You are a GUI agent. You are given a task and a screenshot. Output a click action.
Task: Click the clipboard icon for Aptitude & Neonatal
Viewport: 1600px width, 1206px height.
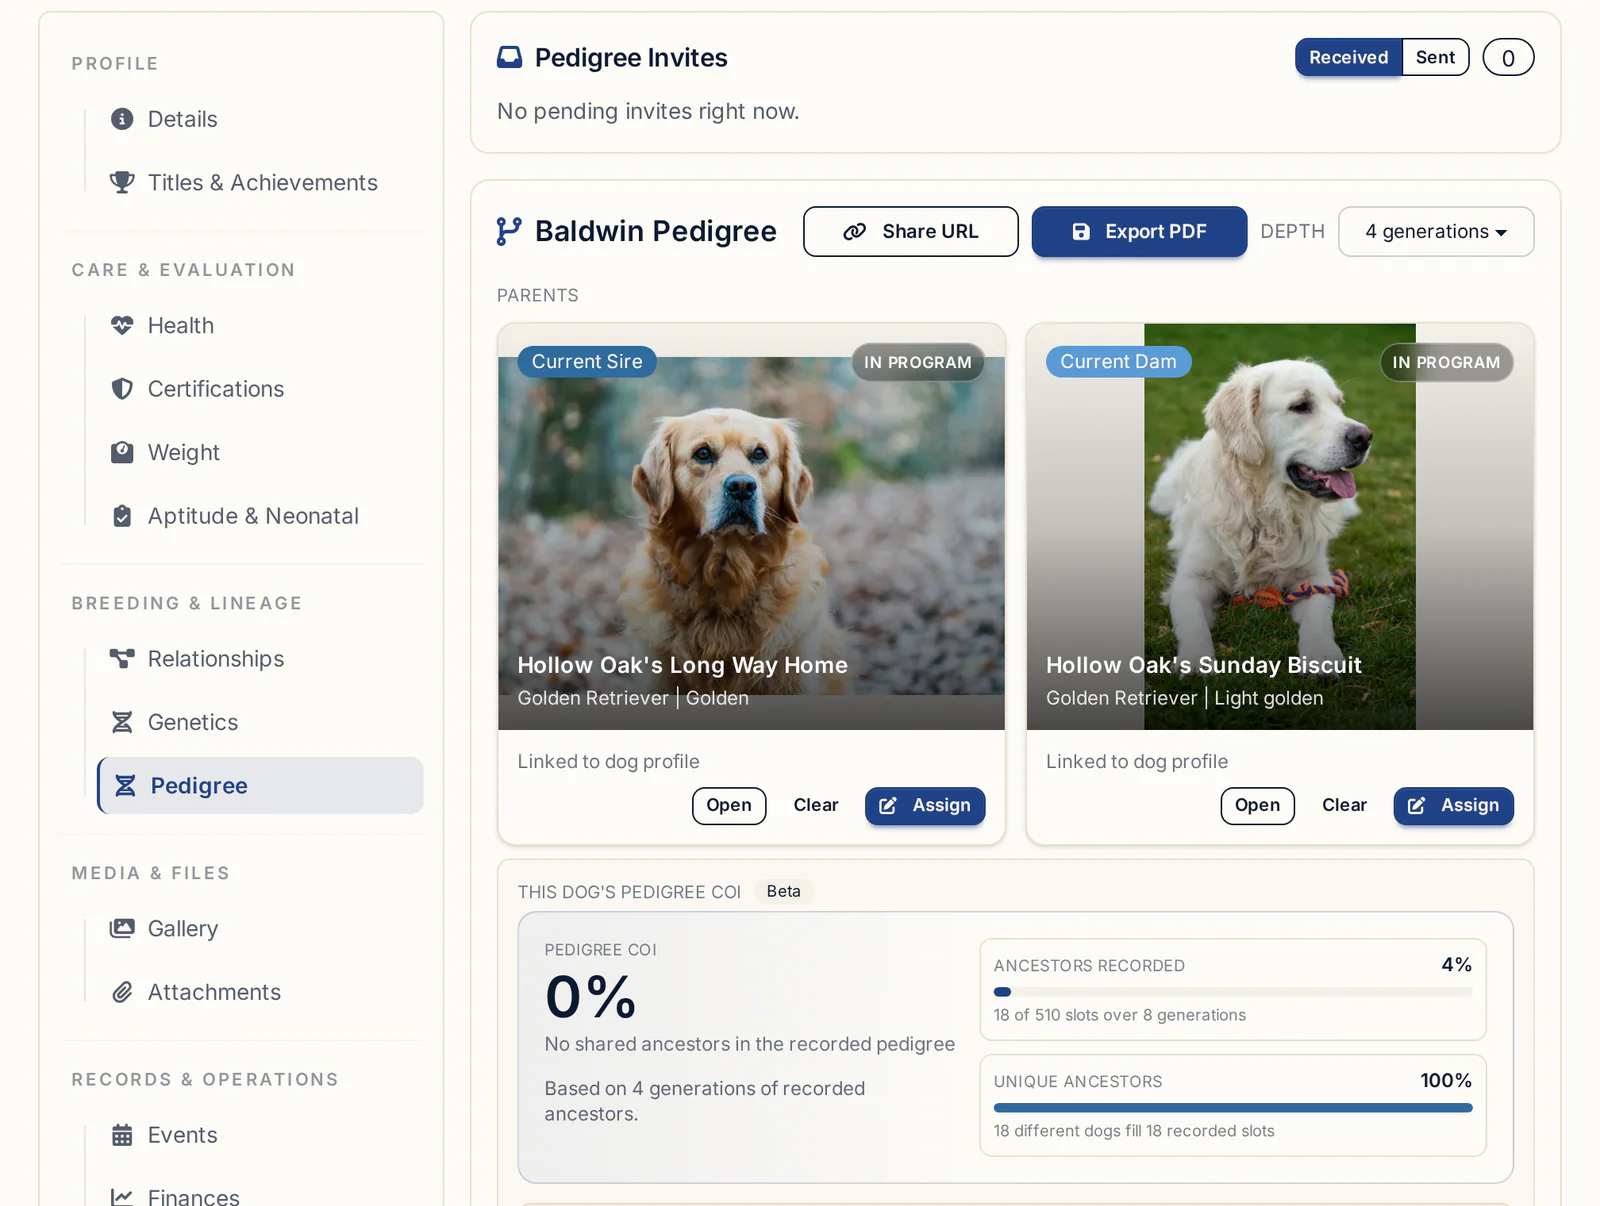122,516
